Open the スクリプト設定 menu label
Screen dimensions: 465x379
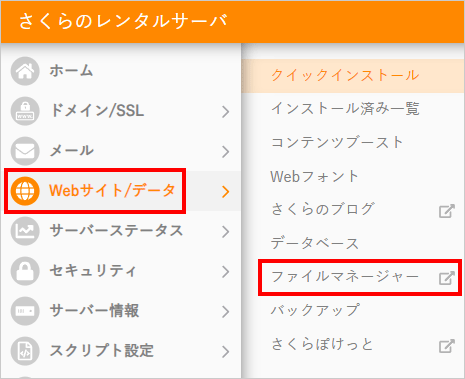[x=101, y=350]
